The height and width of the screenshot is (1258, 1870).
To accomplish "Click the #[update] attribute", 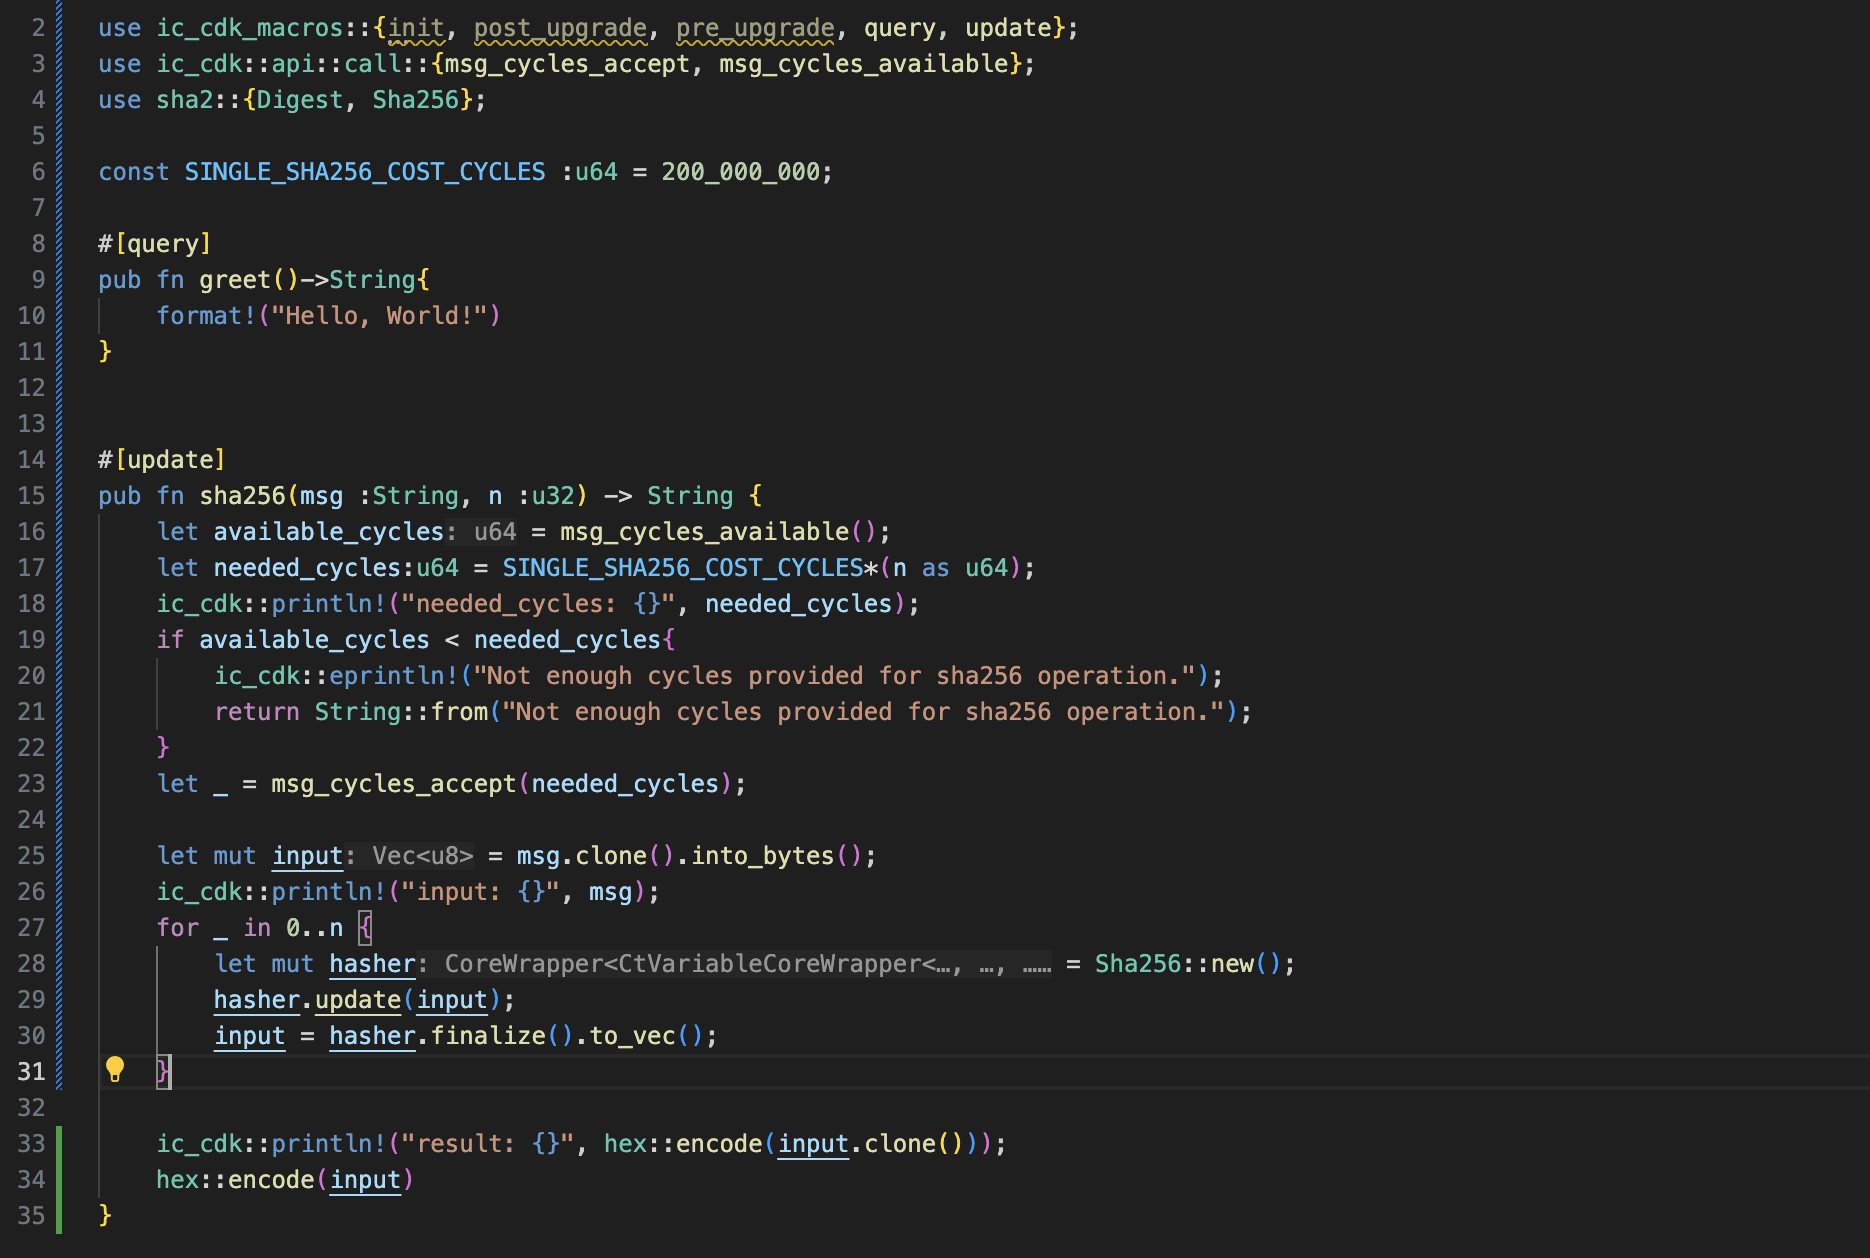I will tap(161, 460).
